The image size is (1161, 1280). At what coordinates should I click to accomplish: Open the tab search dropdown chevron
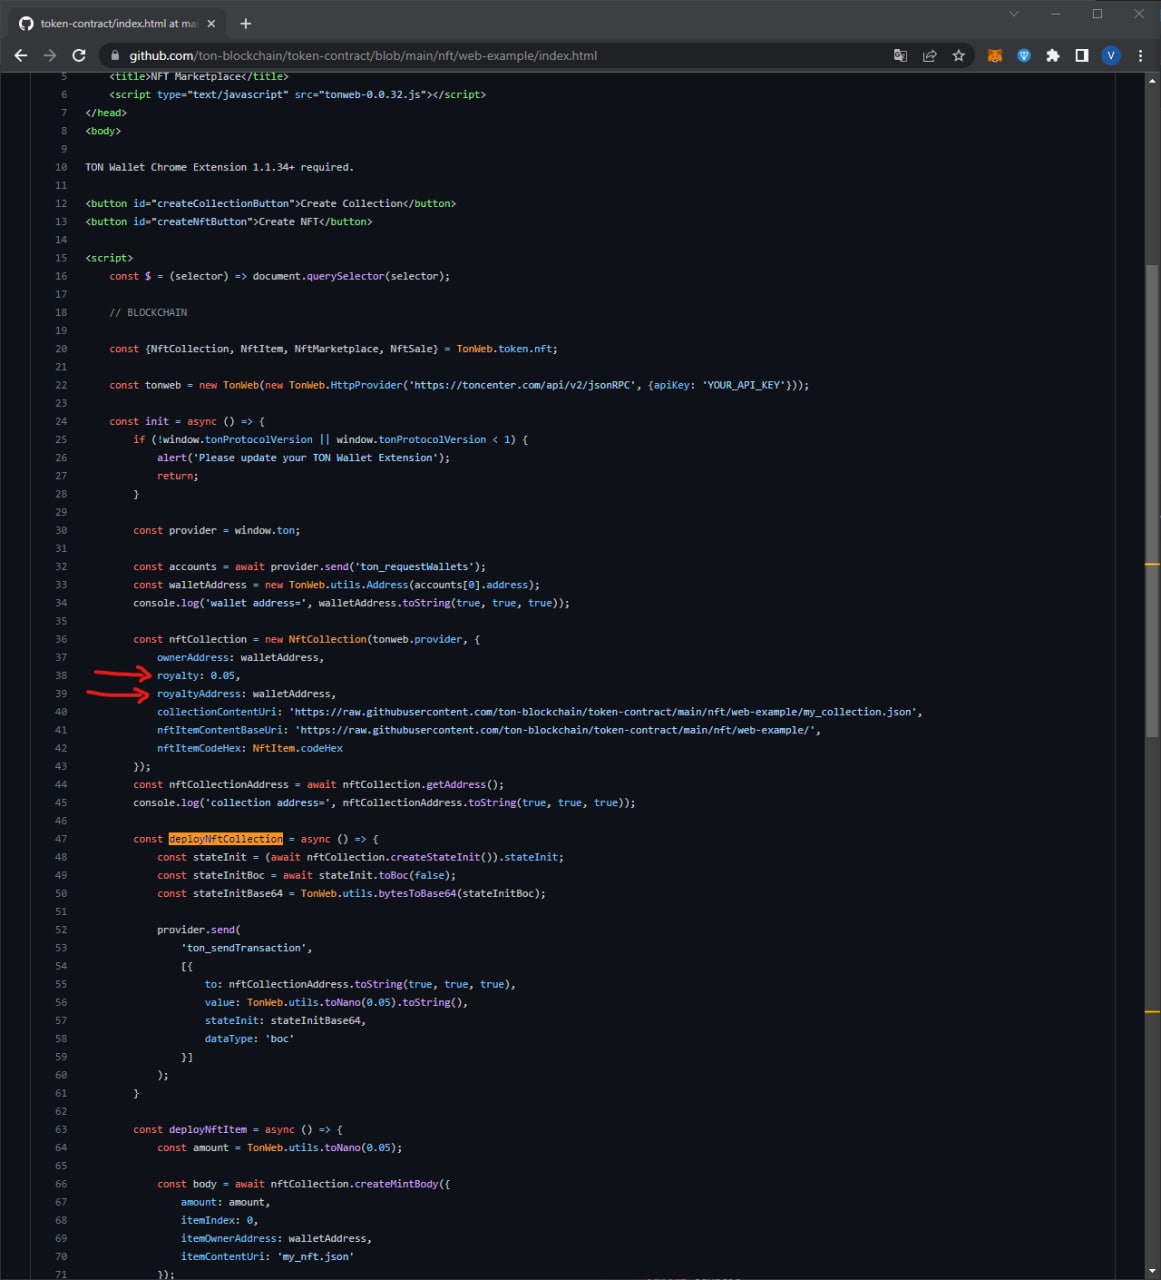coord(1014,14)
